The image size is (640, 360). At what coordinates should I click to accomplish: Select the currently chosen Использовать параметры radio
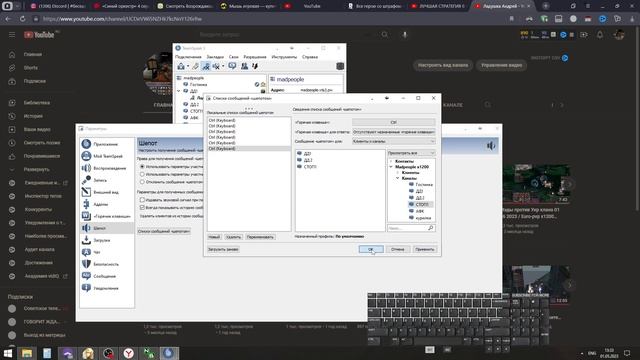(142, 167)
